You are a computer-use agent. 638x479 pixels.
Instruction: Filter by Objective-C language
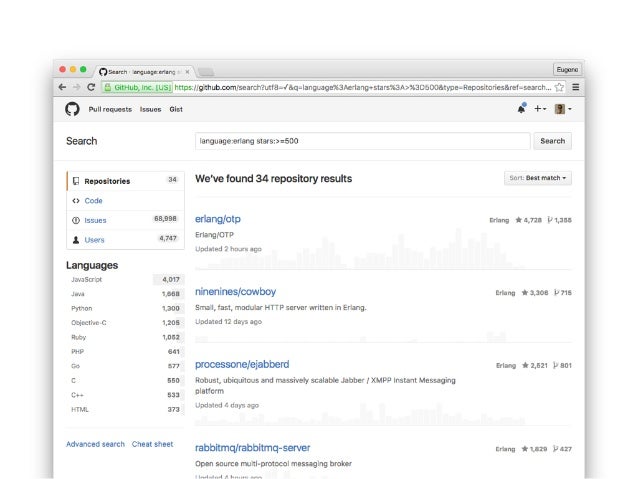click(x=125, y=323)
